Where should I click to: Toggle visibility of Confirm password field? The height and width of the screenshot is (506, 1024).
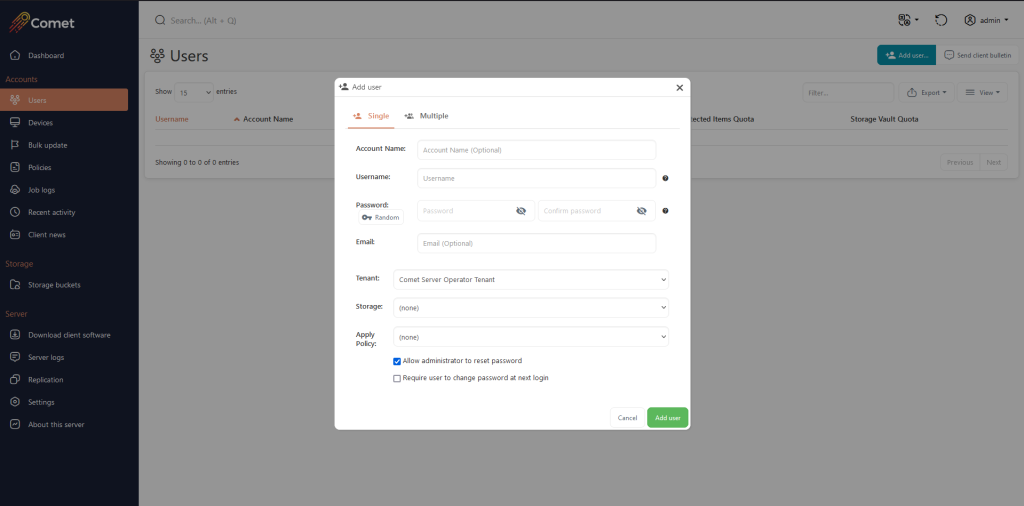click(641, 211)
